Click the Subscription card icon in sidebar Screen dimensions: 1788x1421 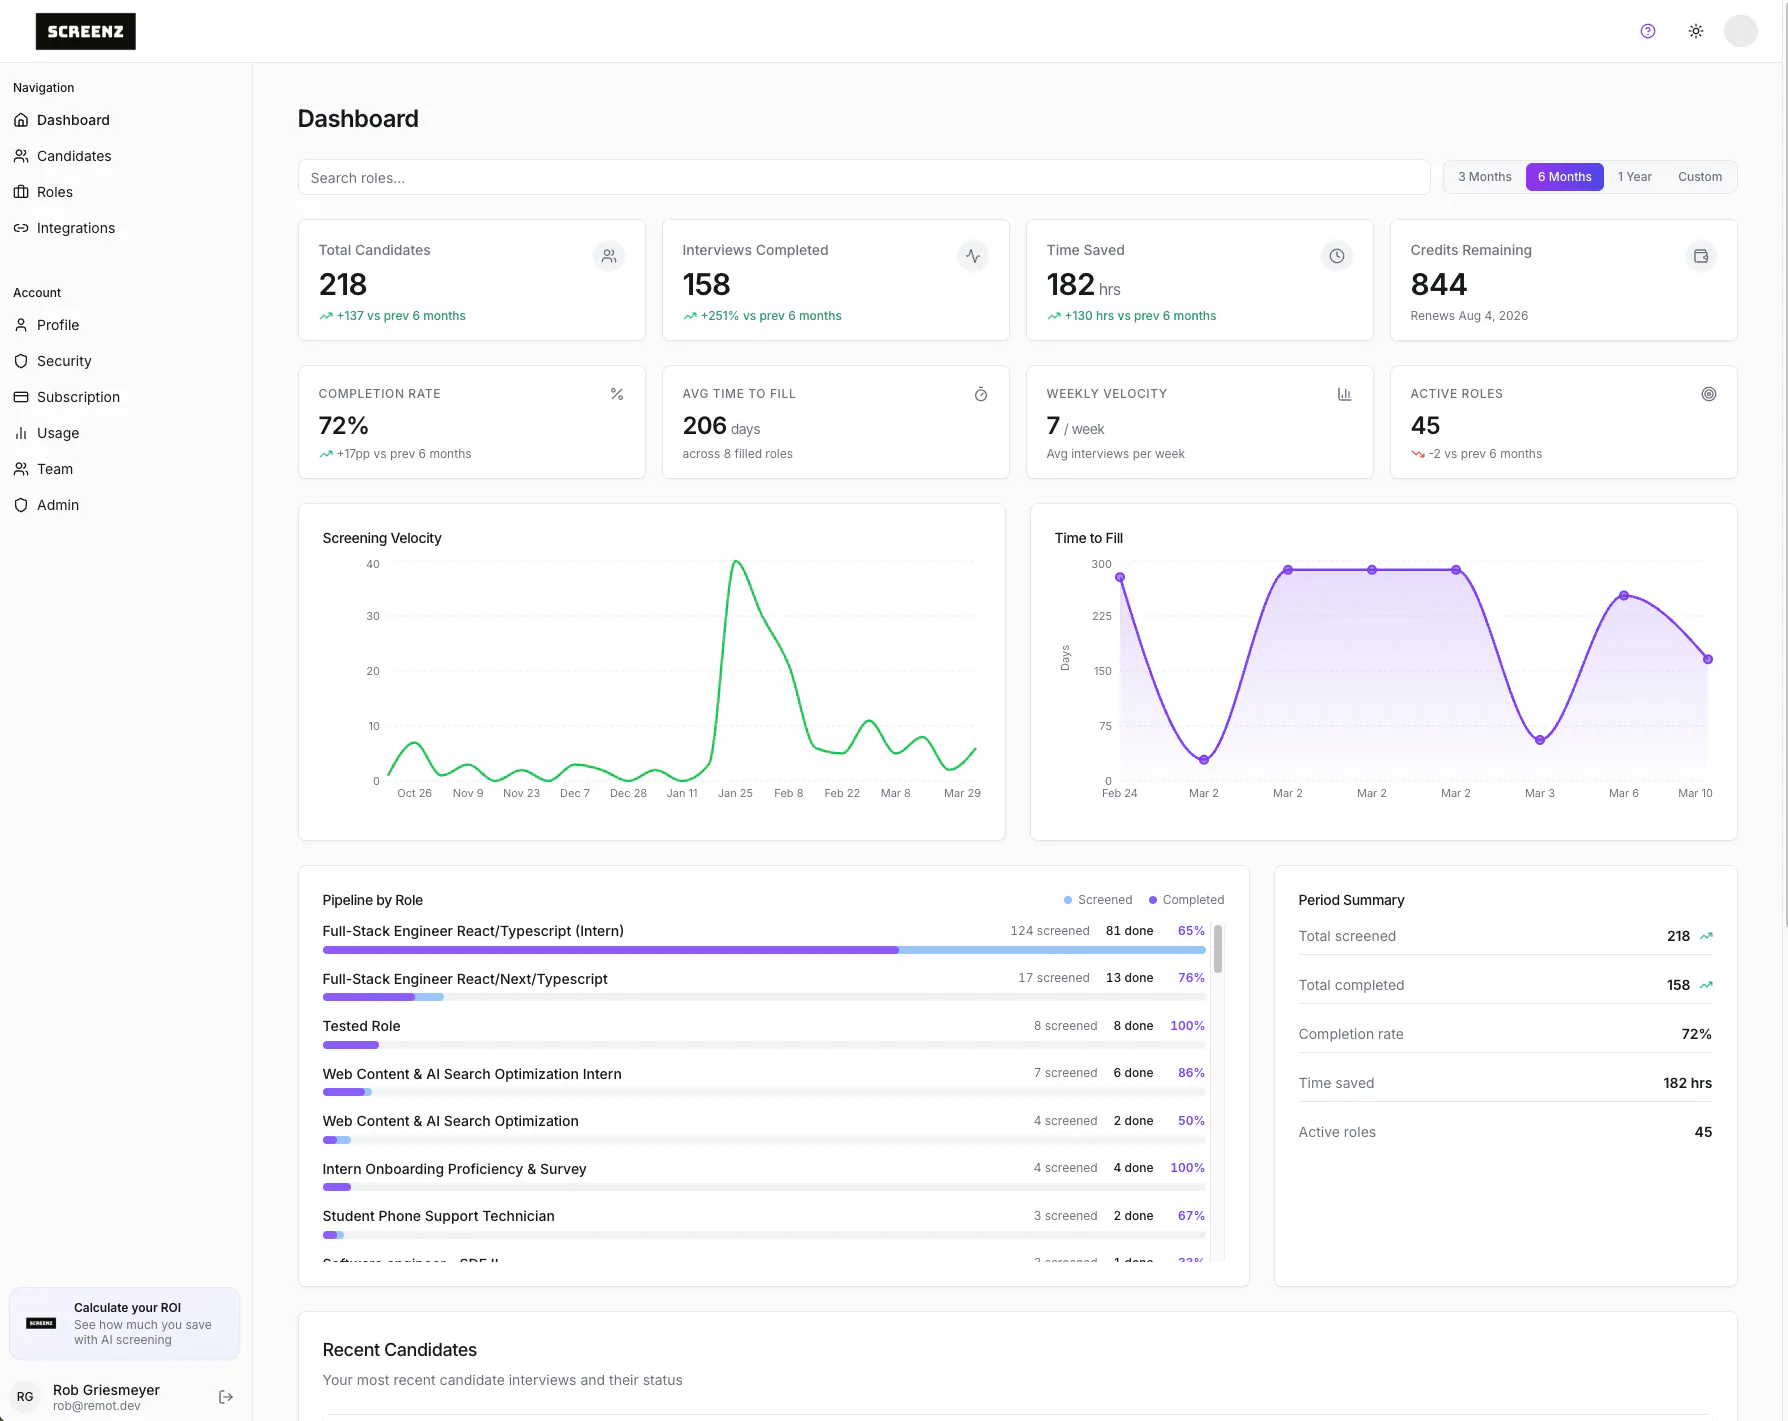(x=21, y=397)
